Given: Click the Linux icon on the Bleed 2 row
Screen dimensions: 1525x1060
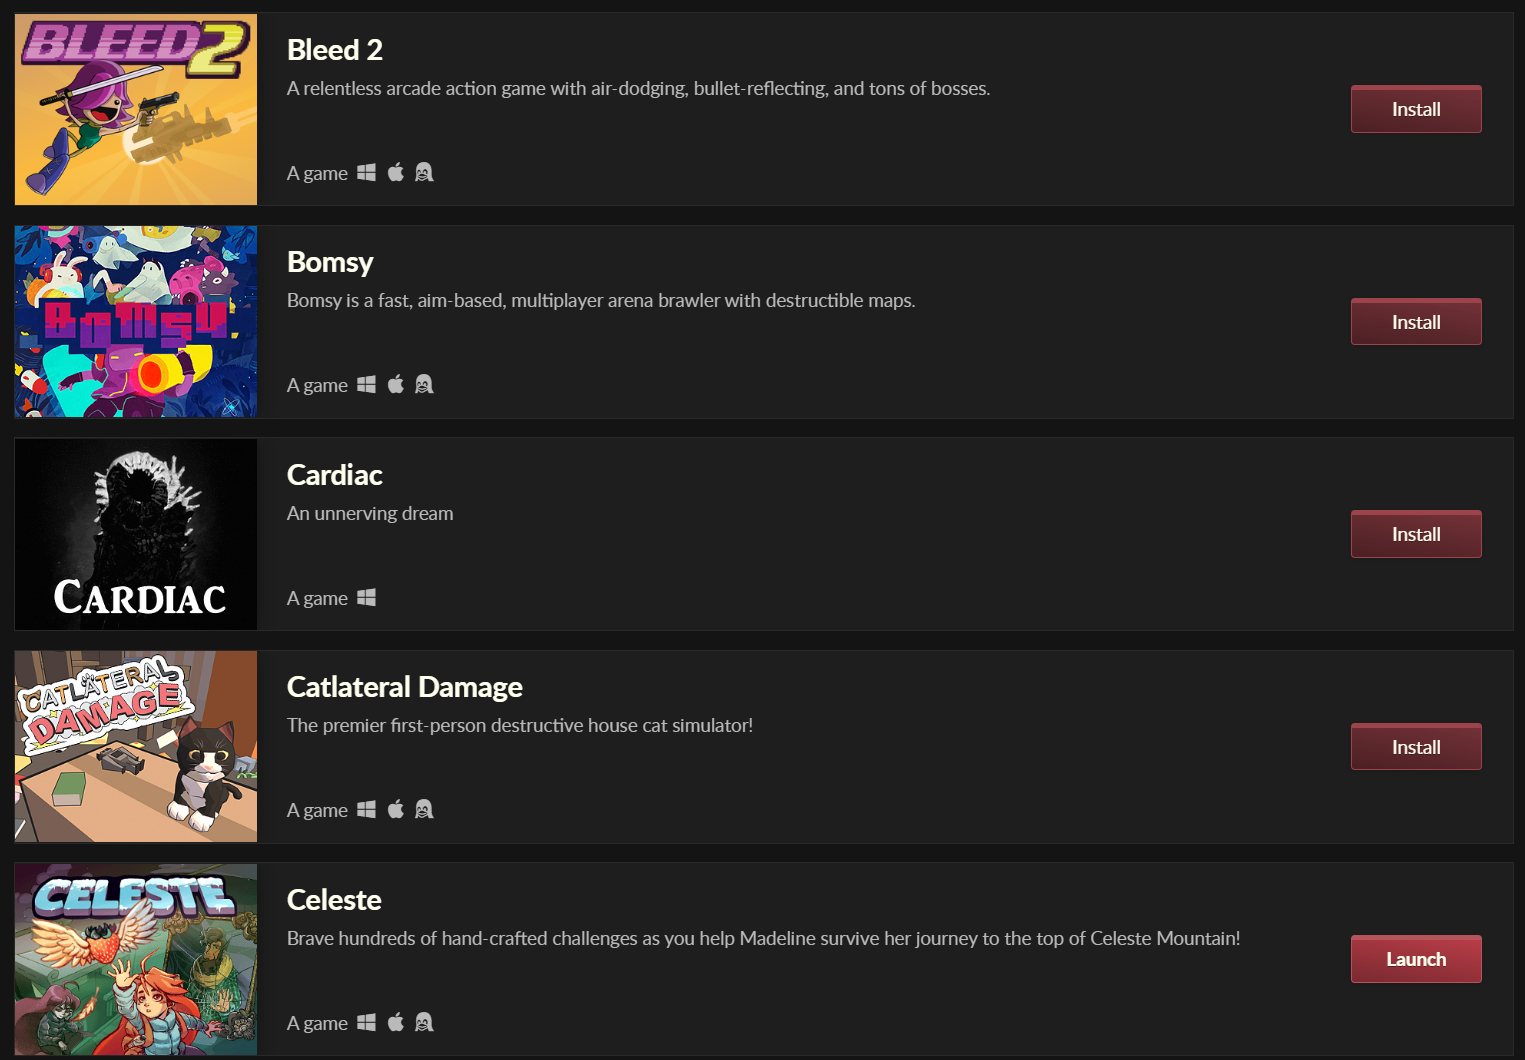Looking at the screenshot, I should 424,172.
